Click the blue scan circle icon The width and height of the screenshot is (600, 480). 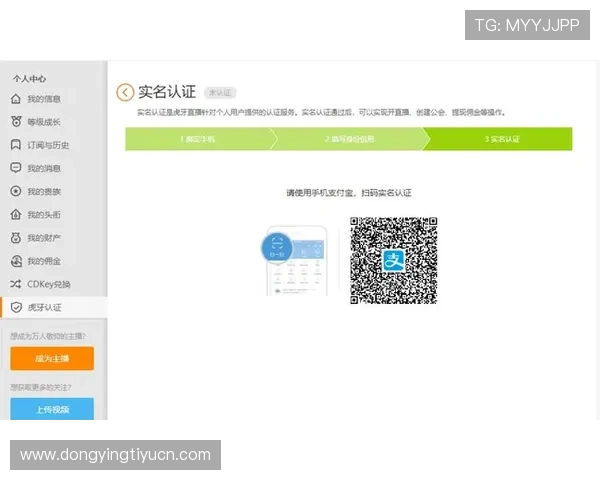pos(277,247)
